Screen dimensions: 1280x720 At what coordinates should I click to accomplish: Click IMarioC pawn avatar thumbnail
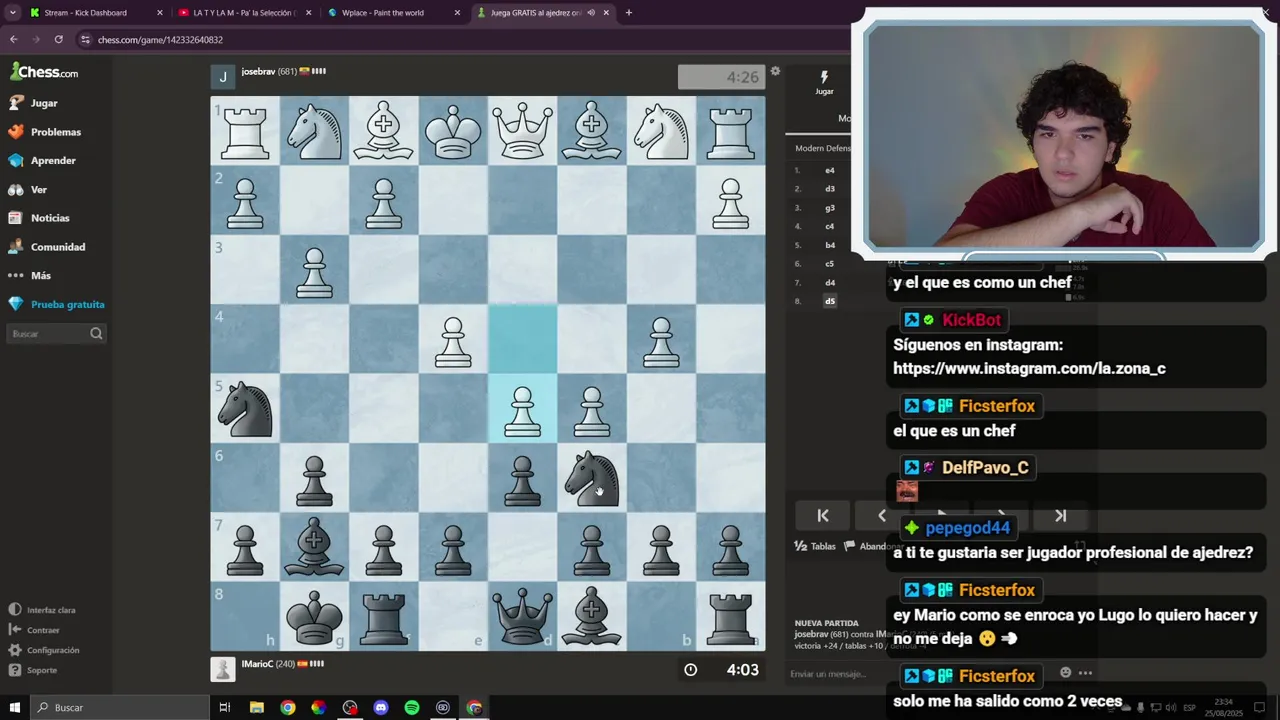coord(223,669)
